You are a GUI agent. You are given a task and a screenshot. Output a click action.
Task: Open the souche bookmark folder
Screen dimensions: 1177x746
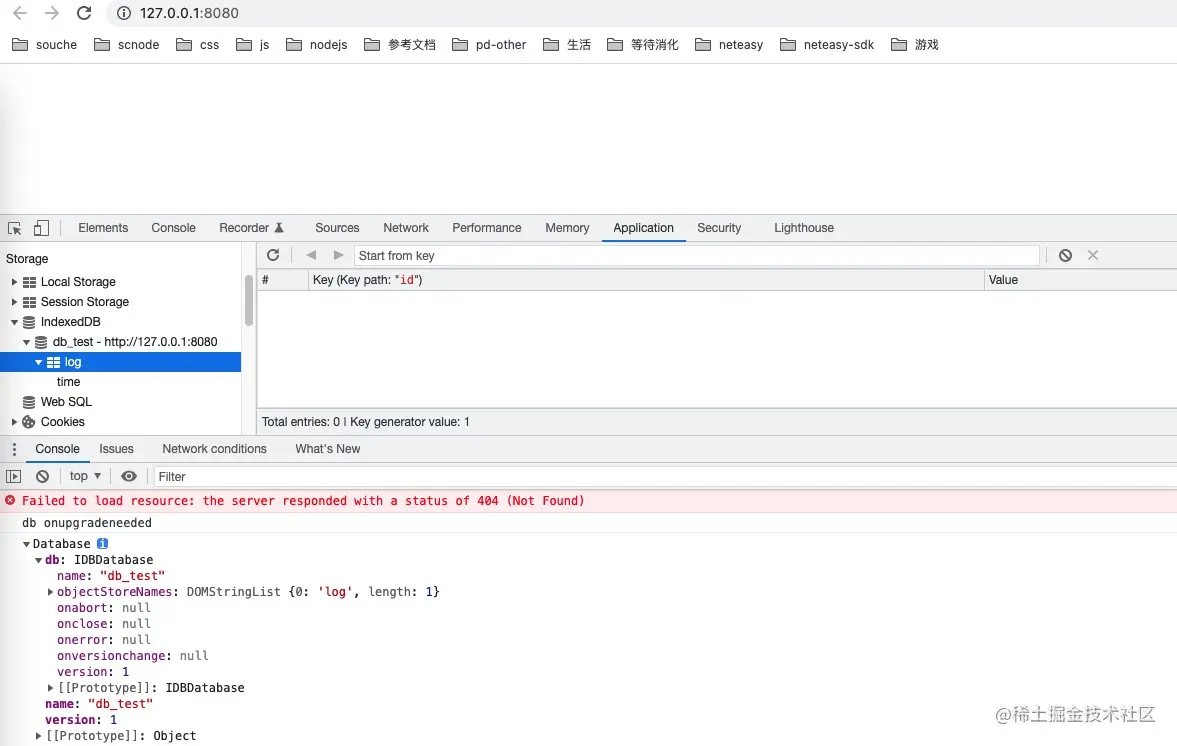click(x=44, y=45)
